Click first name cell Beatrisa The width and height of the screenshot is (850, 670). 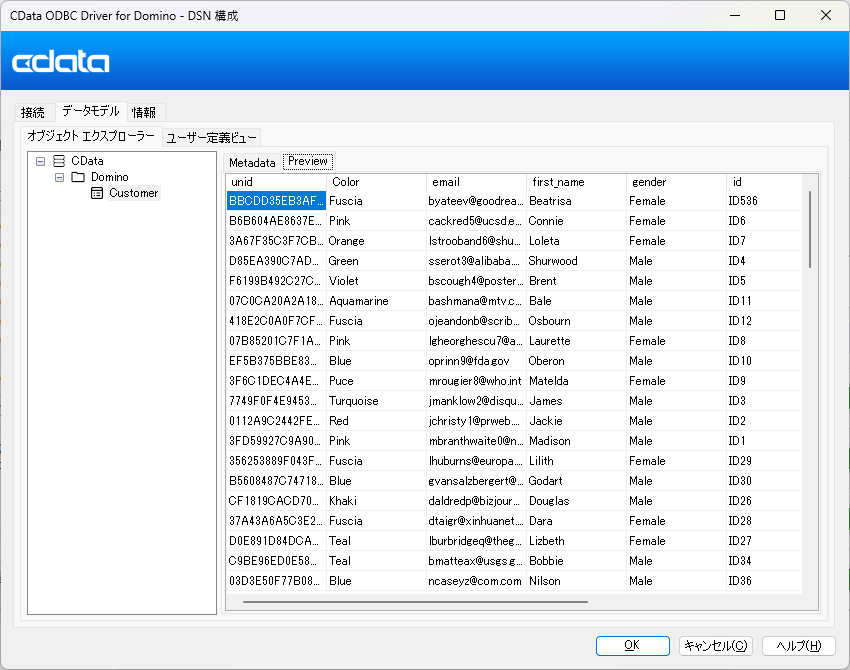(x=576, y=201)
